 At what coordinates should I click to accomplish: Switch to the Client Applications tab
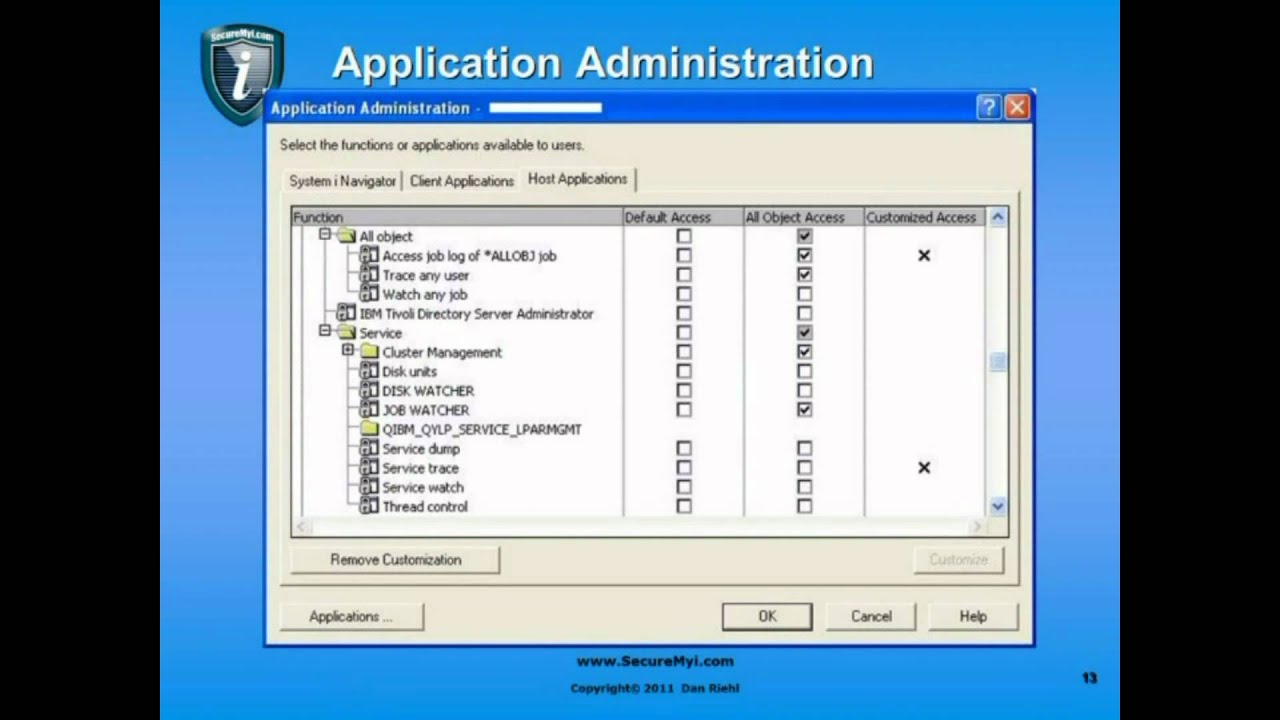[462, 181]
